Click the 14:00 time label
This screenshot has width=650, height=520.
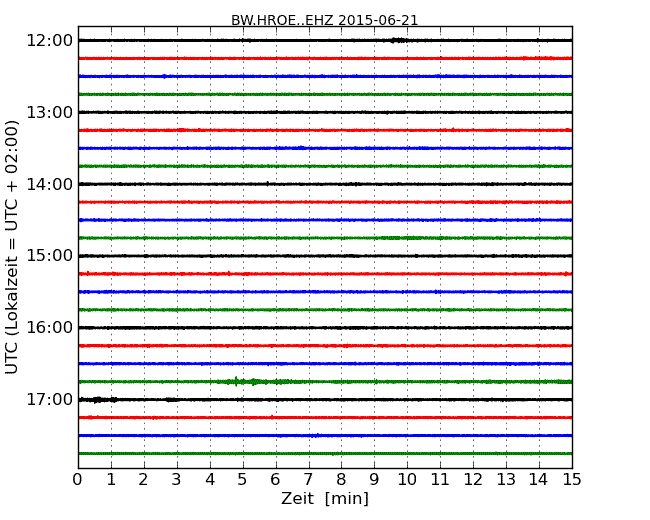[x=50, y=184]
